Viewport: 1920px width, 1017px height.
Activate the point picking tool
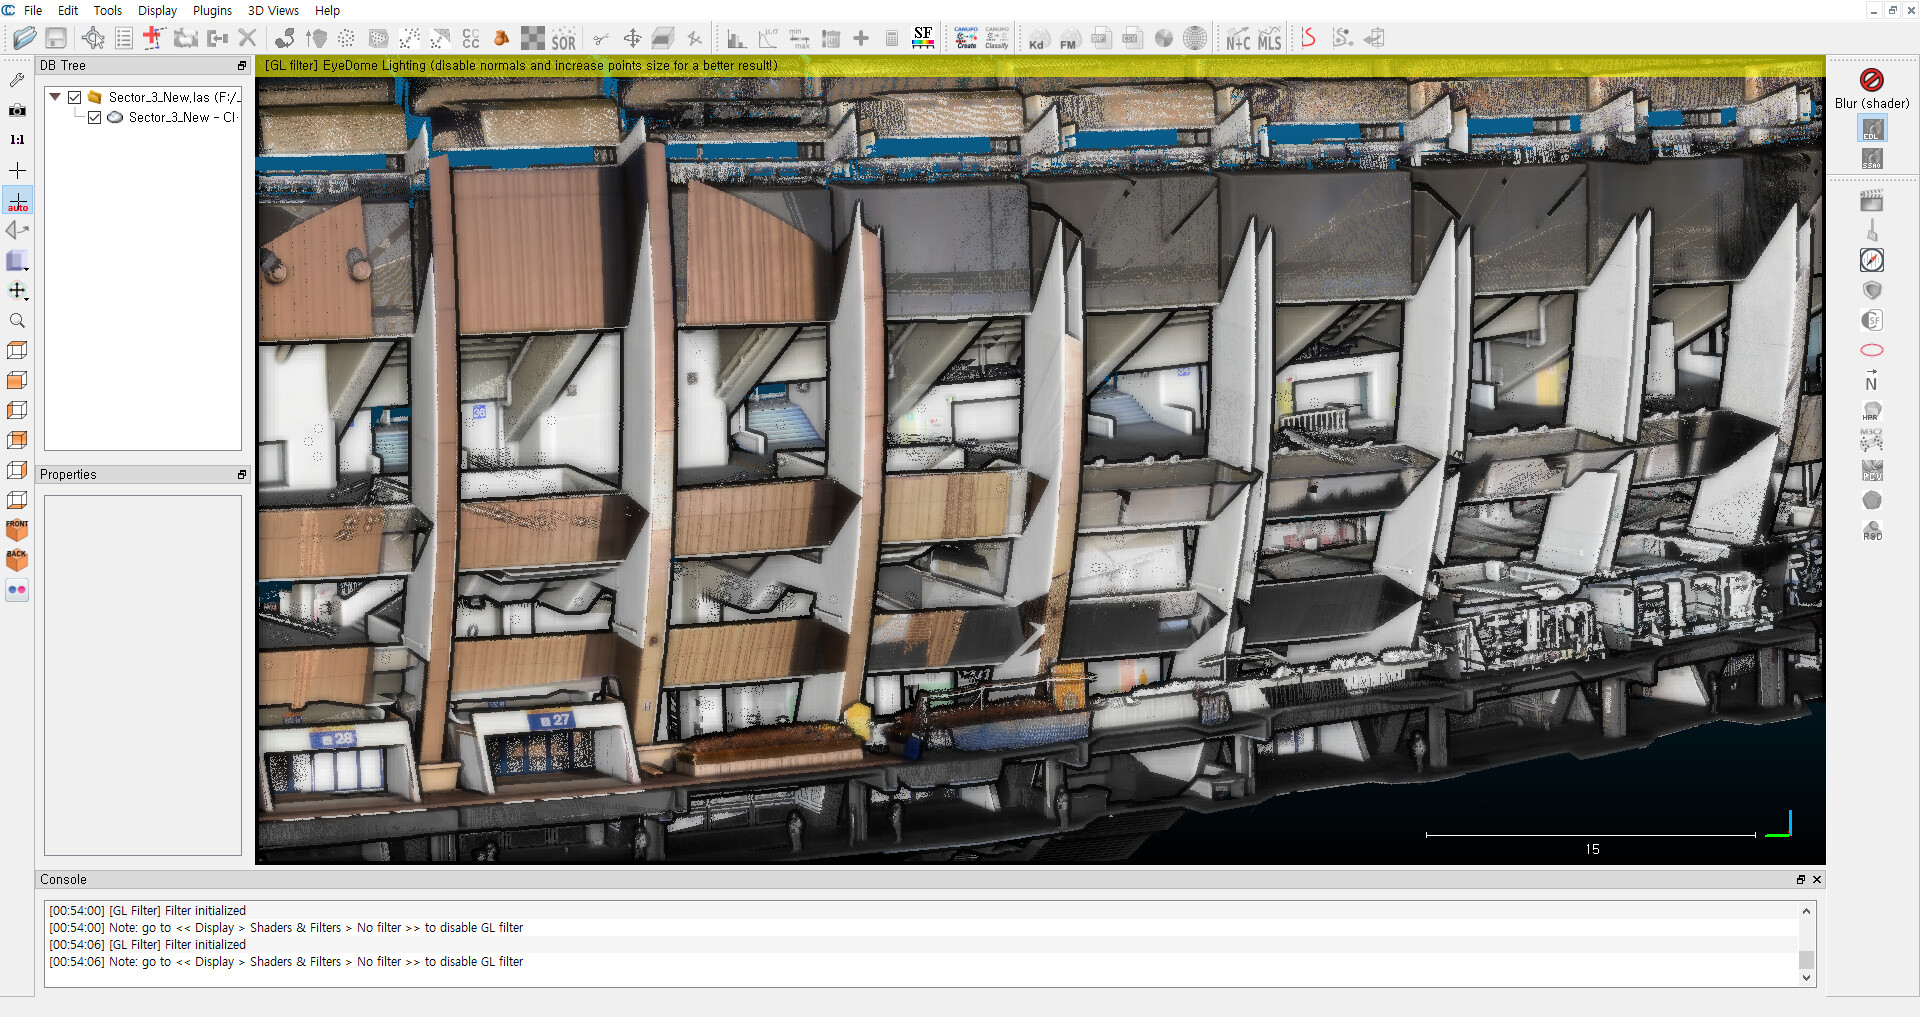point(93,38)
